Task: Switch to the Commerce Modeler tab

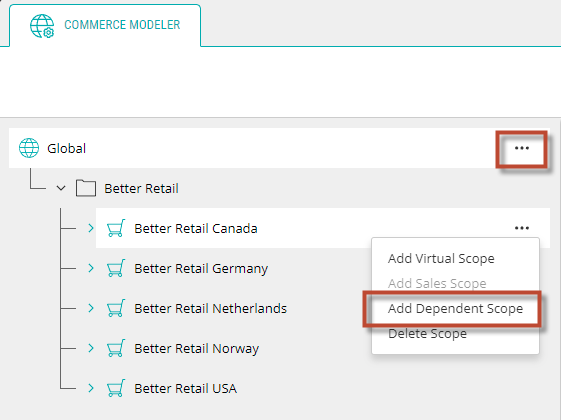Action: [x=105, y=25]
